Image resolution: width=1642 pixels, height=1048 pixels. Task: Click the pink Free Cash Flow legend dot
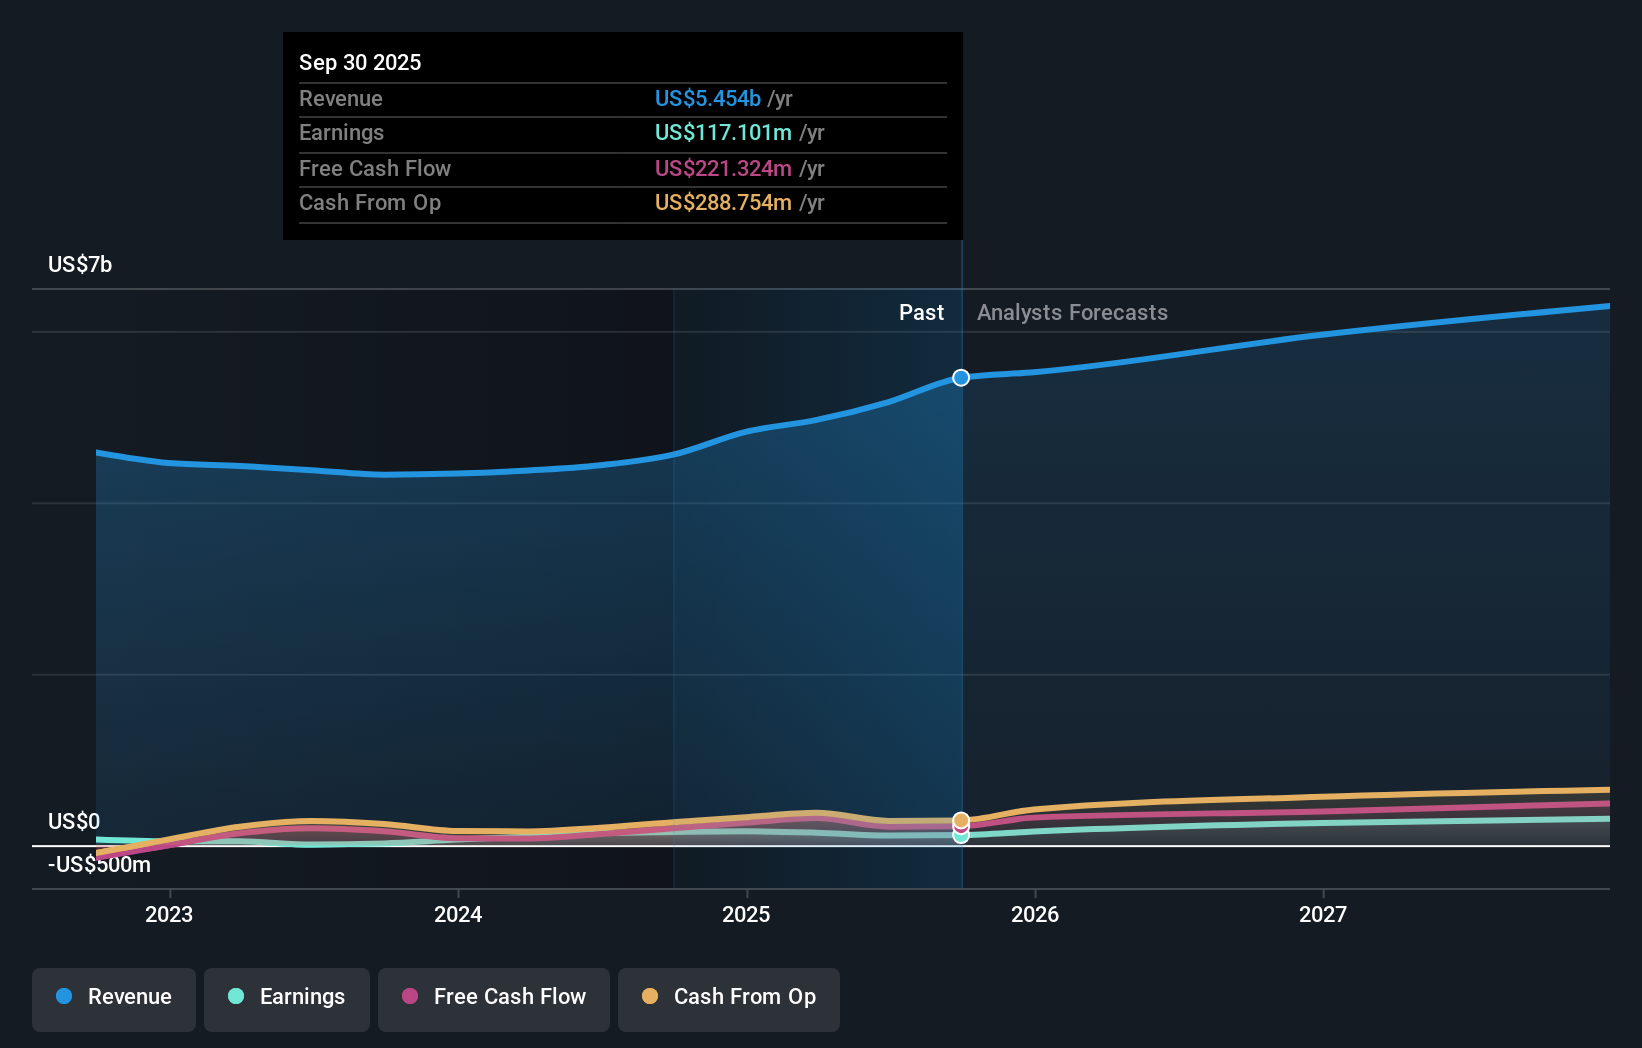(x=411, y=997)
